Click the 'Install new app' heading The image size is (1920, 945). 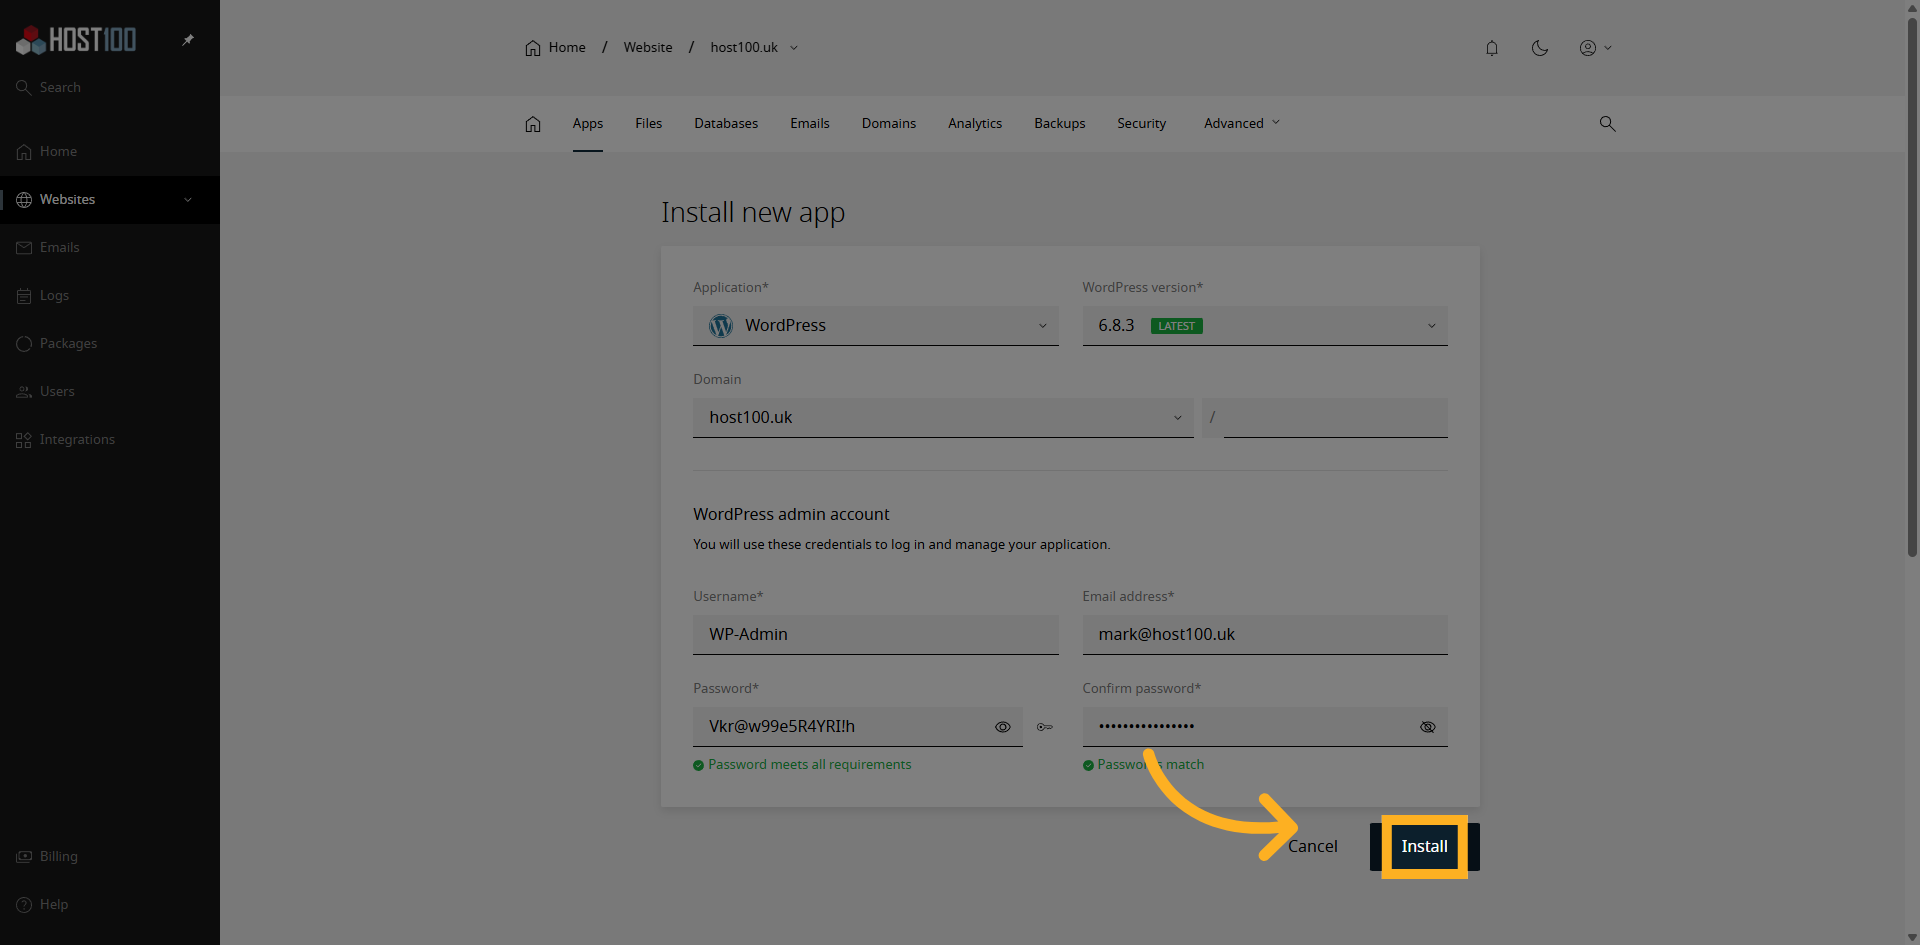(x=753, y=213)
